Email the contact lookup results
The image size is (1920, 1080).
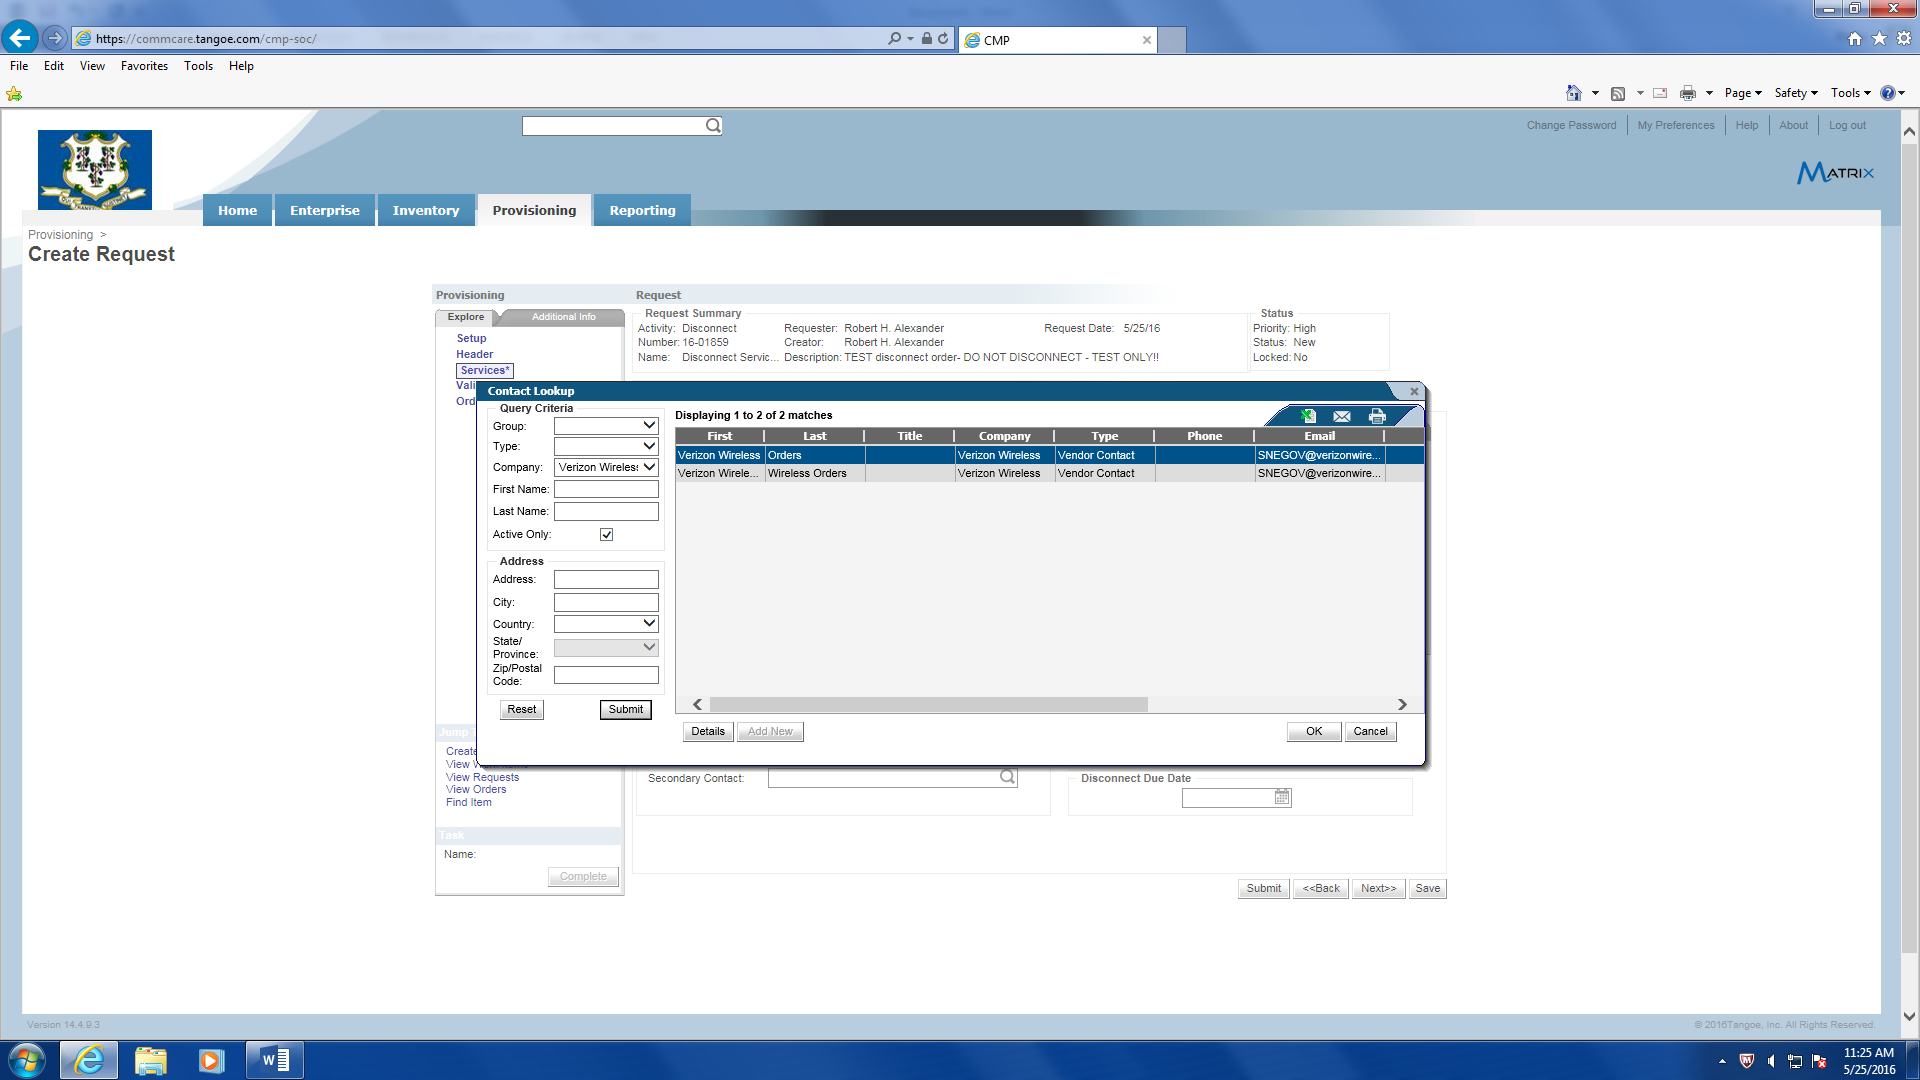click(x=1342, y=416)
